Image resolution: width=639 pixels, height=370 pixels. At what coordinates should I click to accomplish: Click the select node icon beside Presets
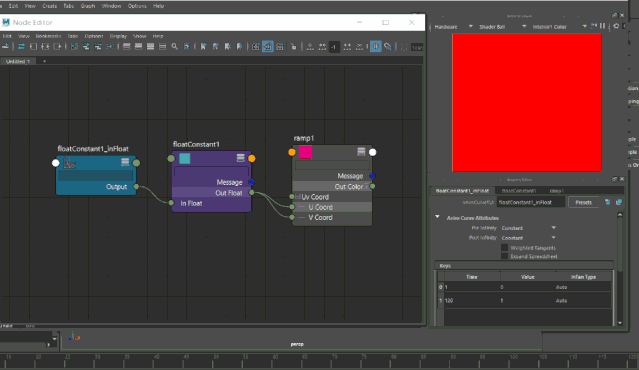pos(607,202)
